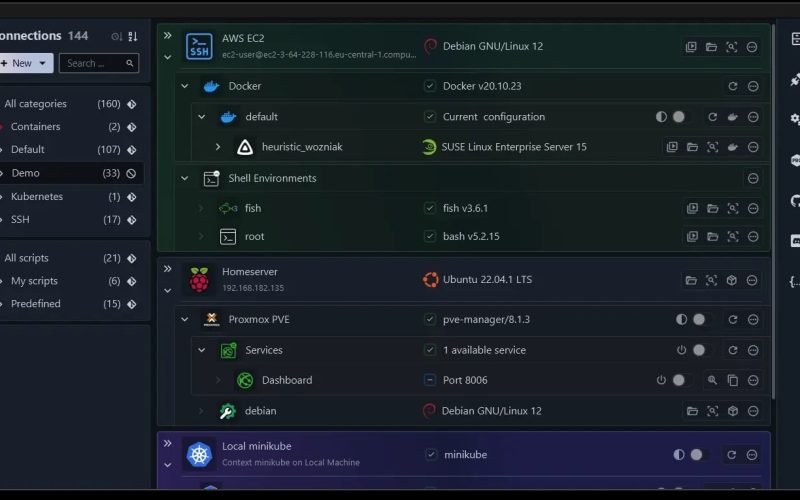
Task: Select the Kubernetes category
Action: 36,197
